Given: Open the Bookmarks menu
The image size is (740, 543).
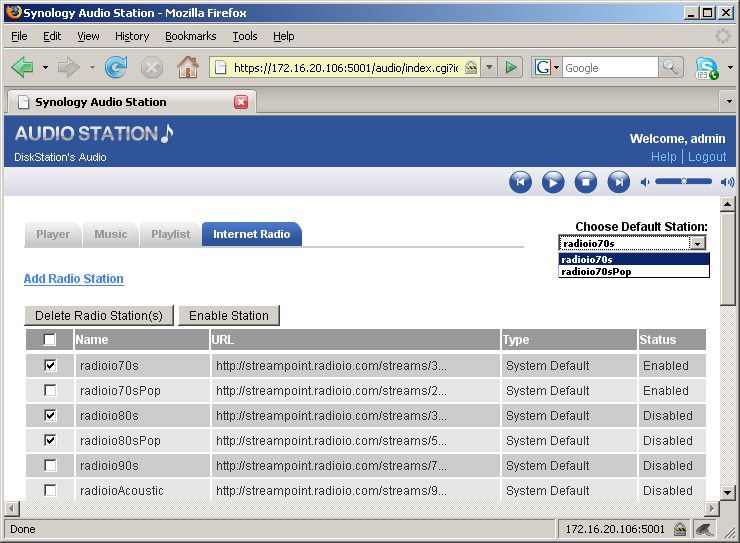Looking at the screenshot, I should [190, 36].
